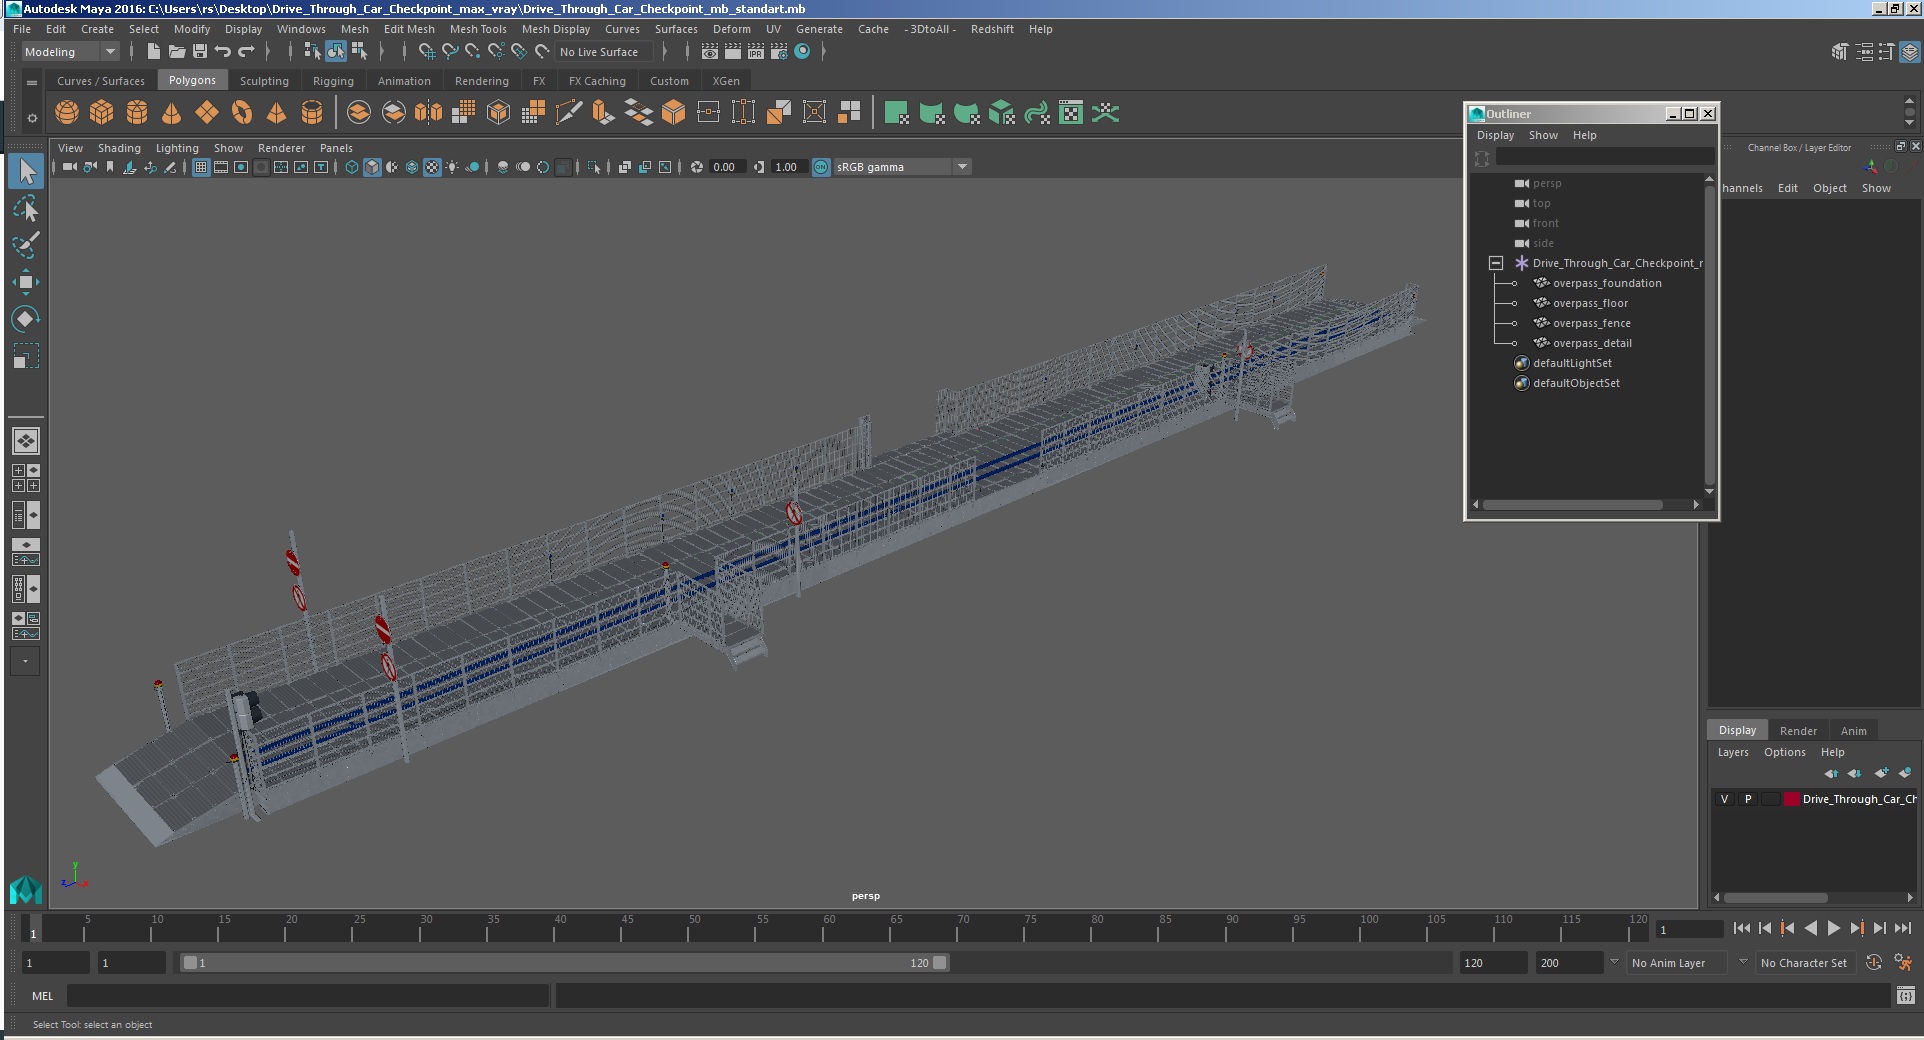1924x1040 pixels.
Task: Create a polygon cube from shelf
Action: coord(102,113)
